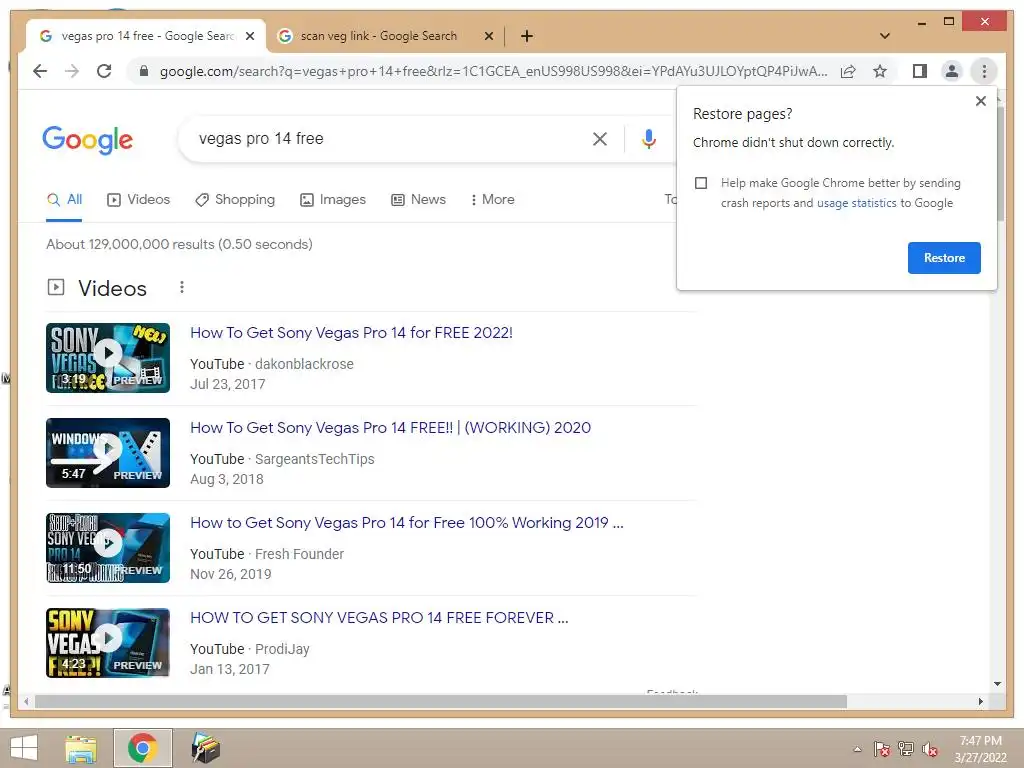Open WinRAR icon in taskbar
The height and width of the screenshot is (768, 1024).
[x=206, y=748]
